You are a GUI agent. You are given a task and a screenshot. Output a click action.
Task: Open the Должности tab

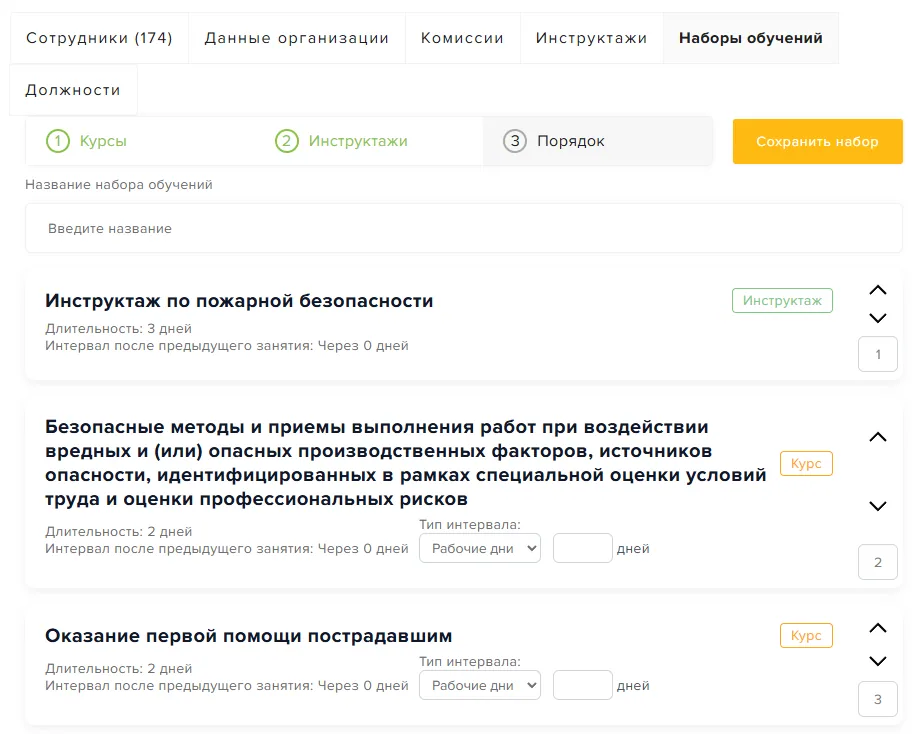click(73, 90)
